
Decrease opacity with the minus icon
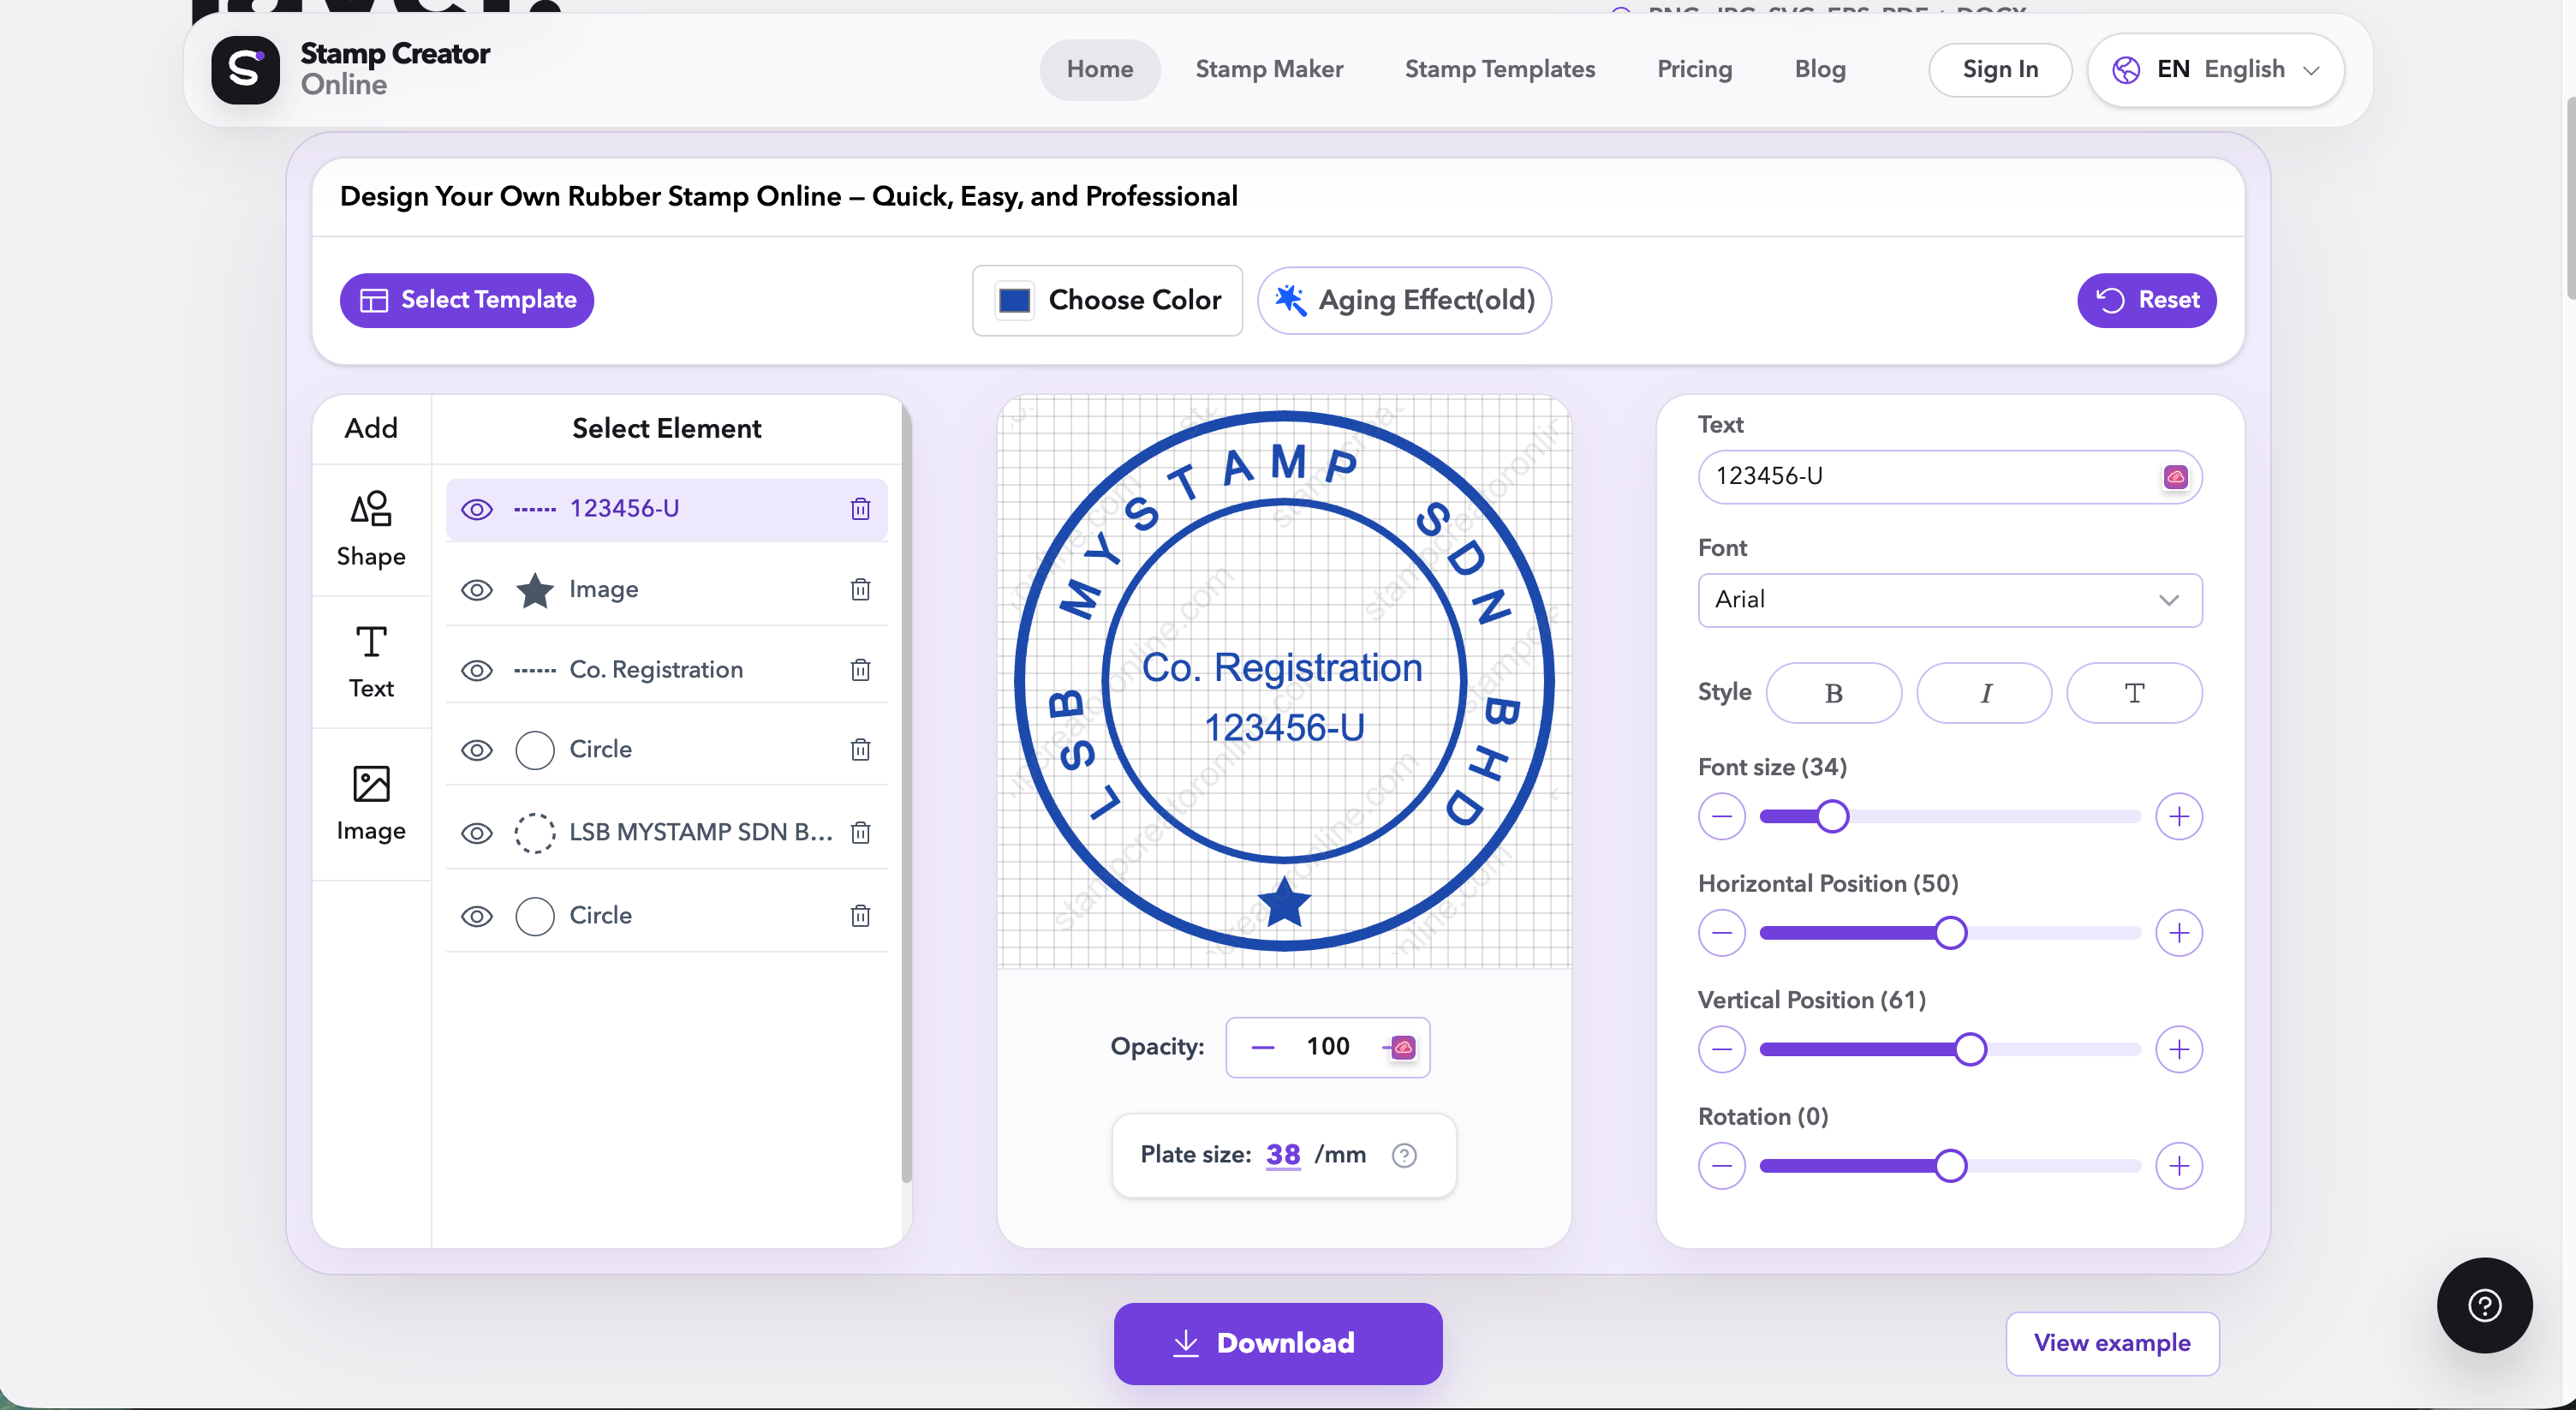pyautogui.click(x=1263, y=1047)
